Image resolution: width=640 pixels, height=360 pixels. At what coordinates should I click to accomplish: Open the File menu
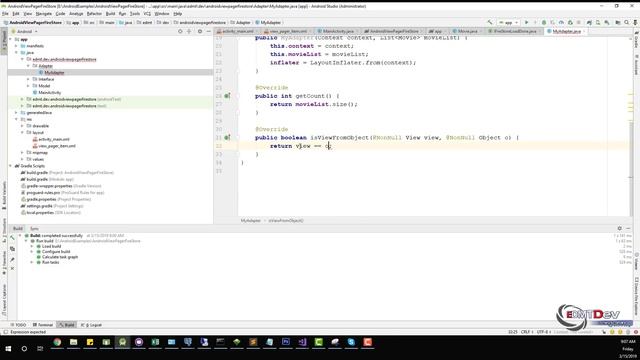coord(5,13)
